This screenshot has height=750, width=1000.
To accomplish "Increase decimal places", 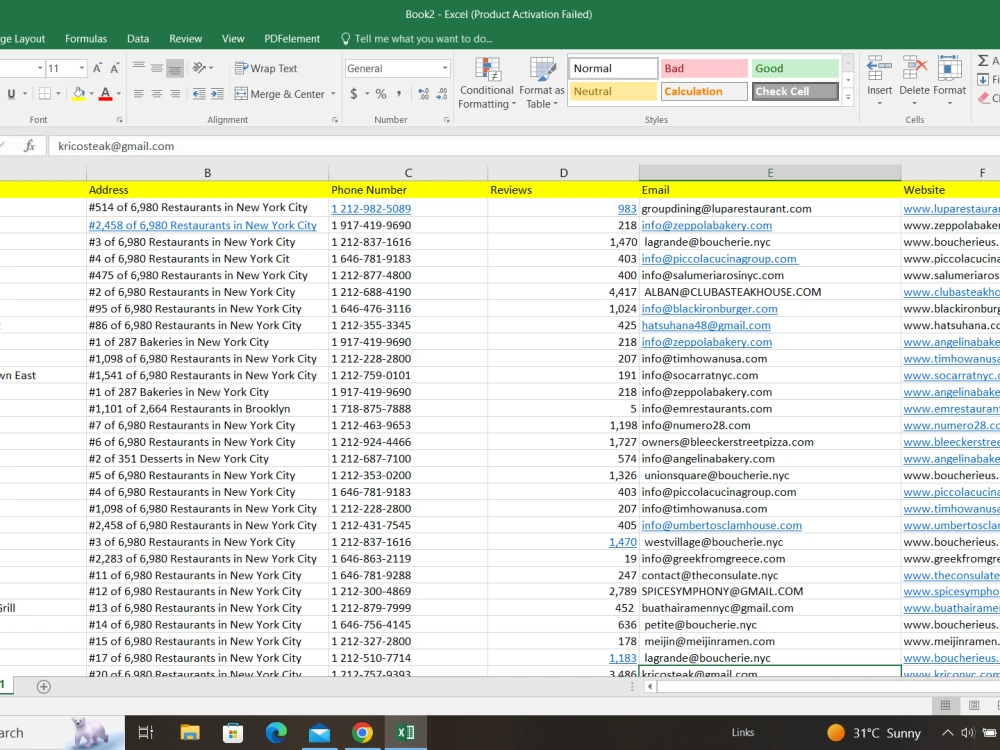I will 423,94.
